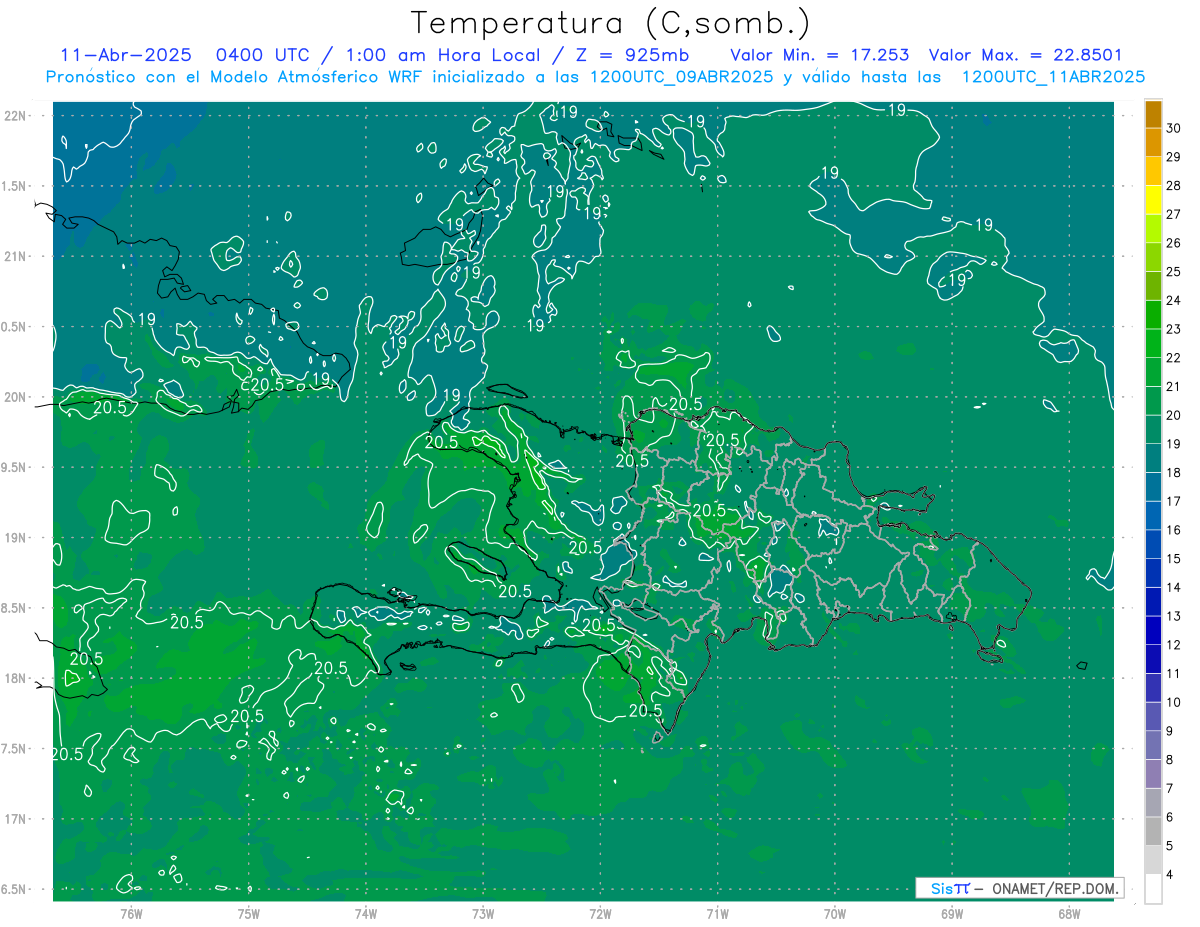Viewport: 1200px width, 927px height.
Task: Click the '25' value on the color scale
Action: pyautogui.click(x=1174, y=271)
